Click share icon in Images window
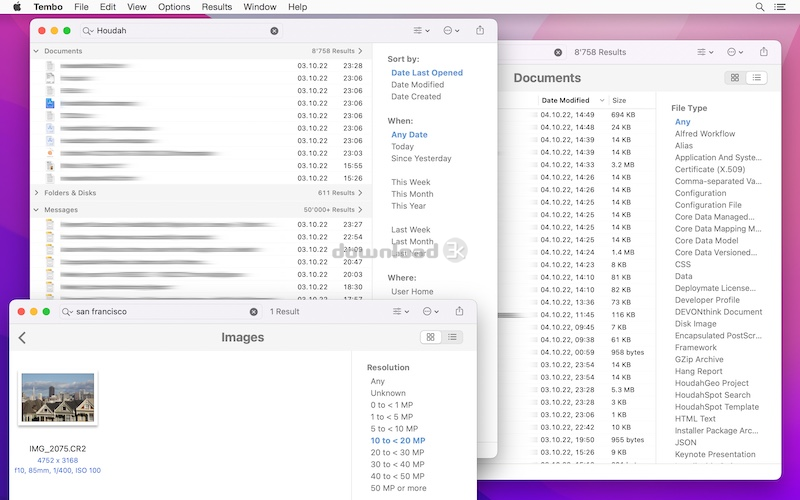800x500 pixels. 459,311
